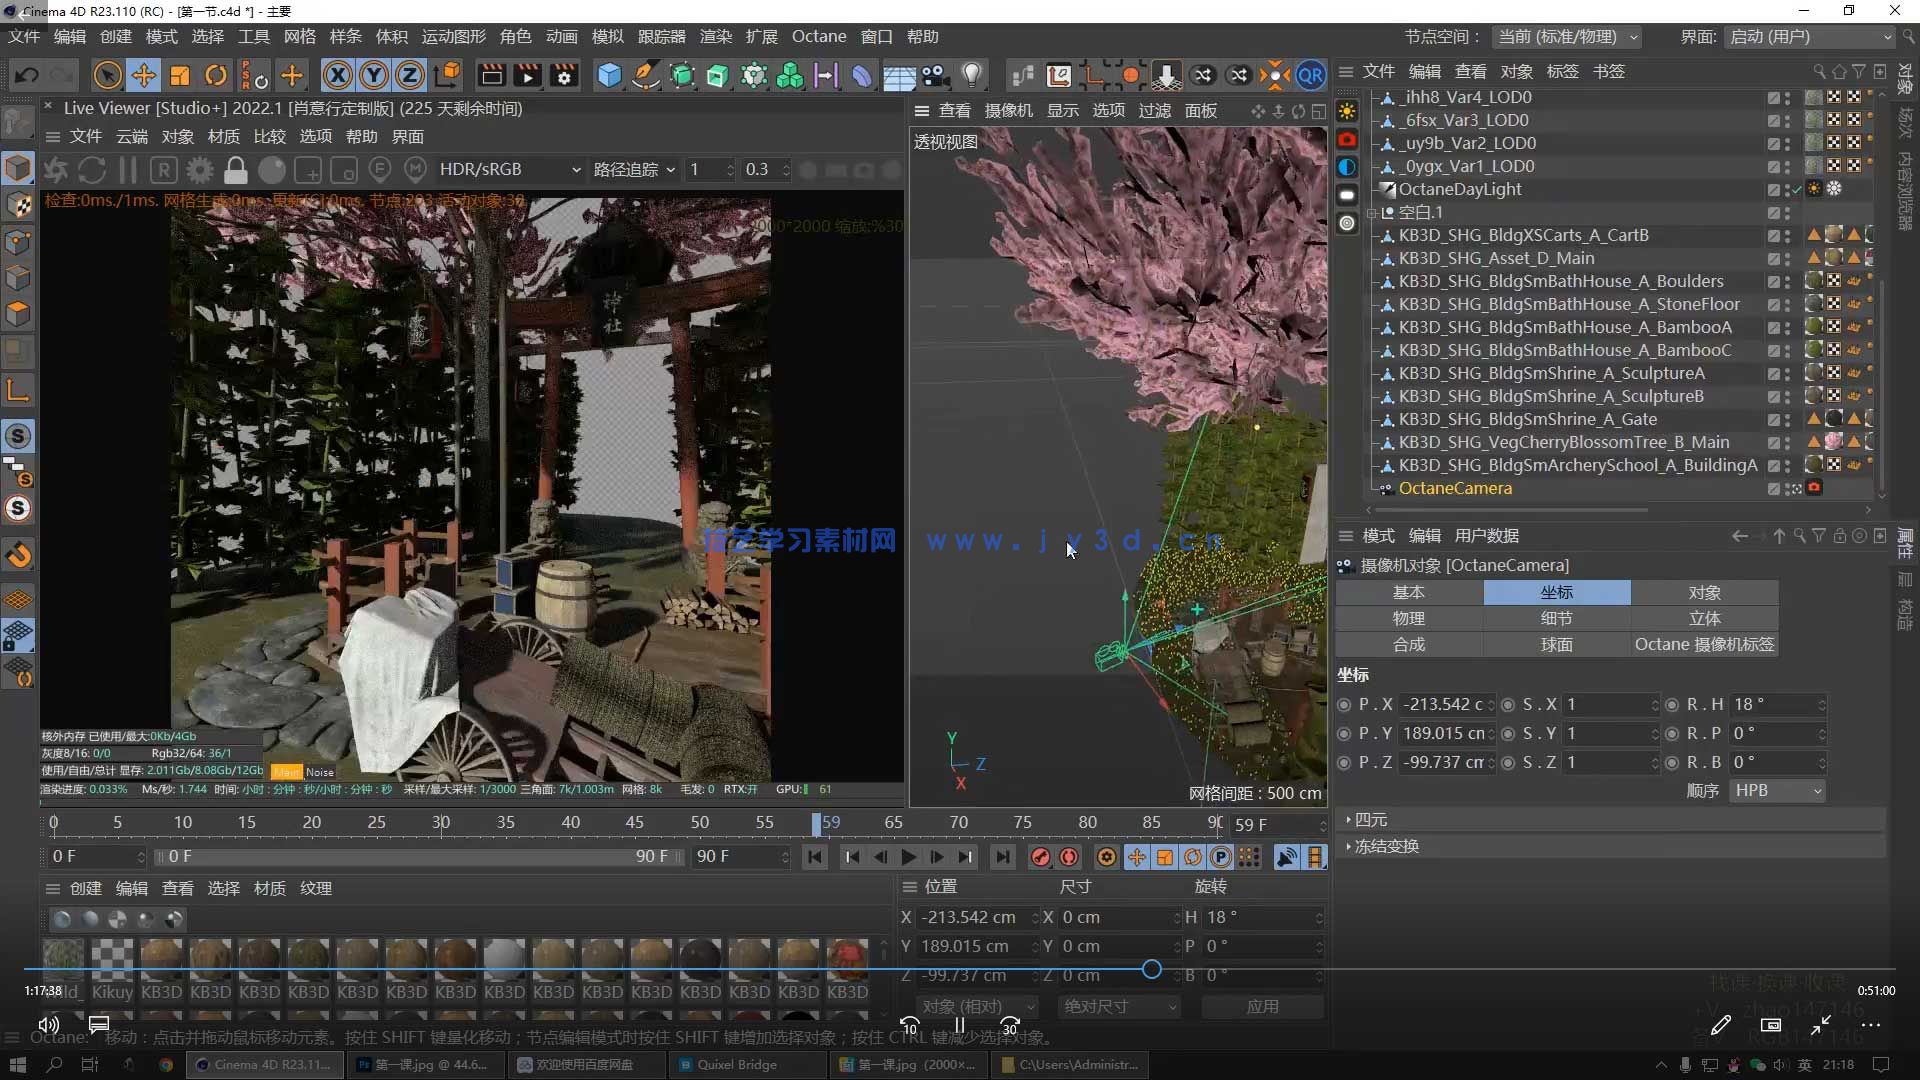Open the HDR/sRGB dropdown
Screen dimensions: 1920x1080
pyautogui.click(x=508, y=170)
